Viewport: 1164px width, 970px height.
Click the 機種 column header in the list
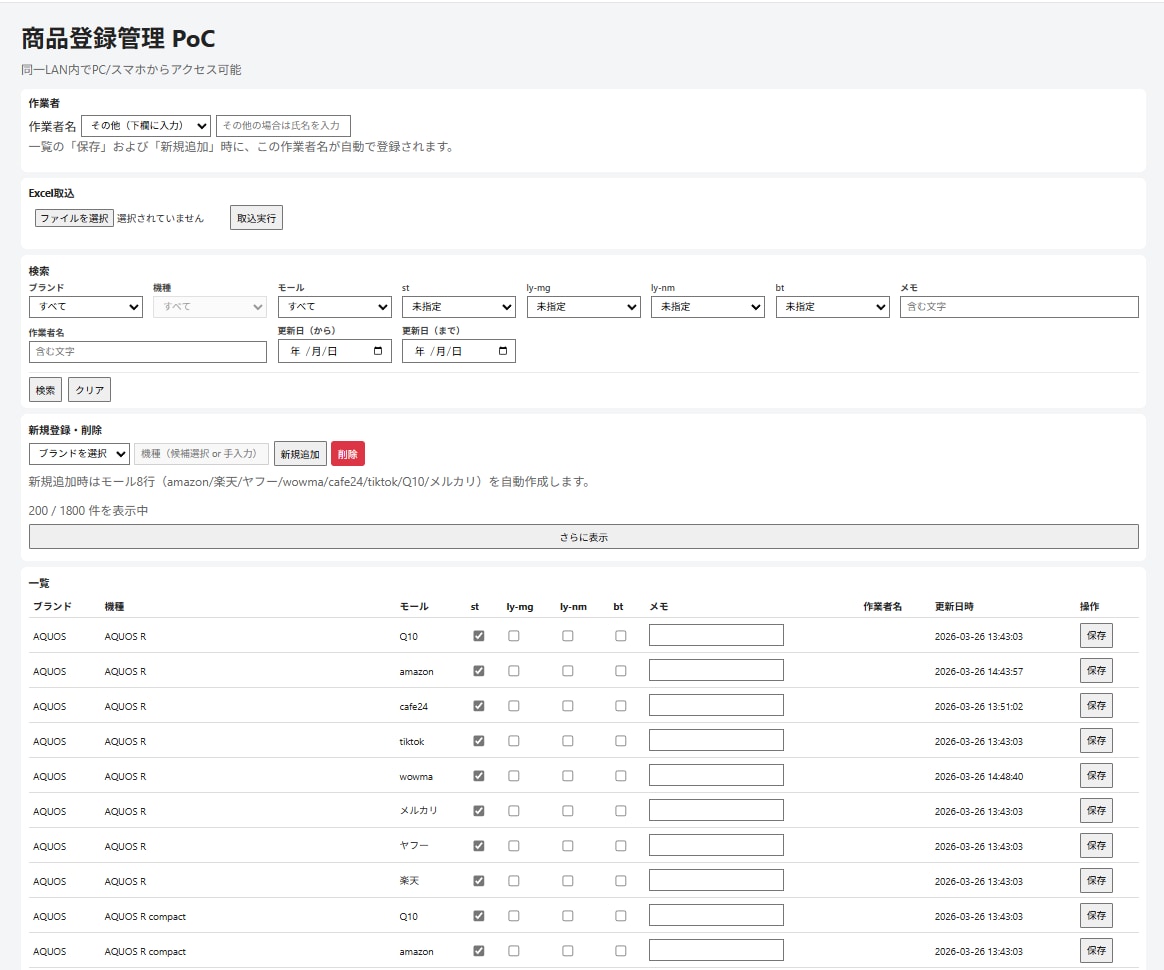pos(114,606)
